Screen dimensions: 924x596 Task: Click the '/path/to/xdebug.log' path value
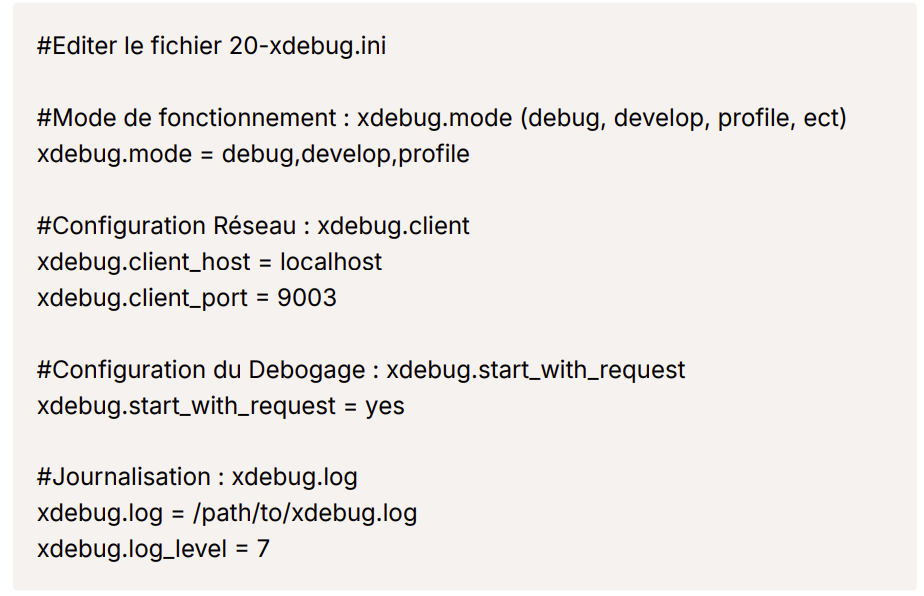click(x=305, y=513)
